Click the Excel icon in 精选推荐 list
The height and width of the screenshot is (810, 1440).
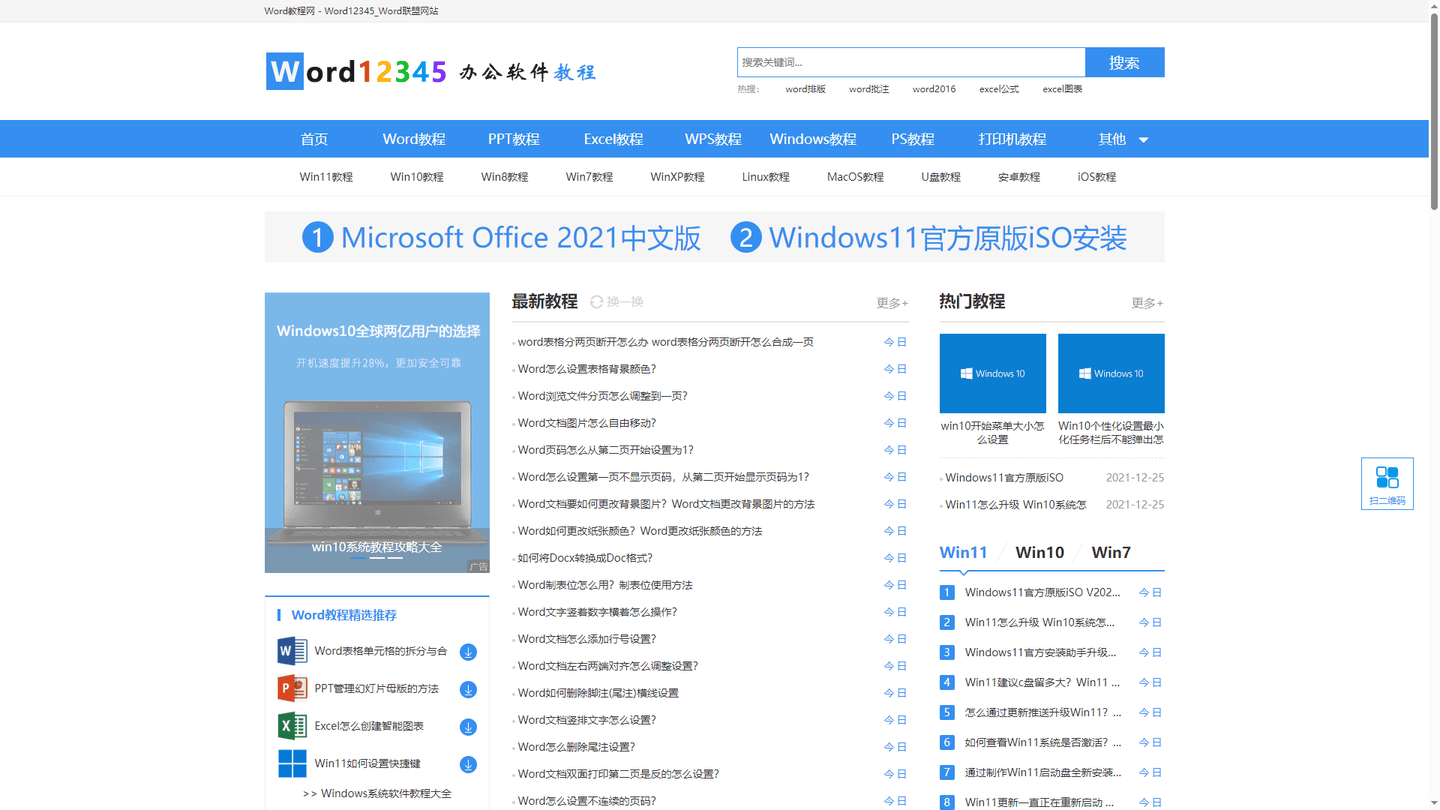292,726
